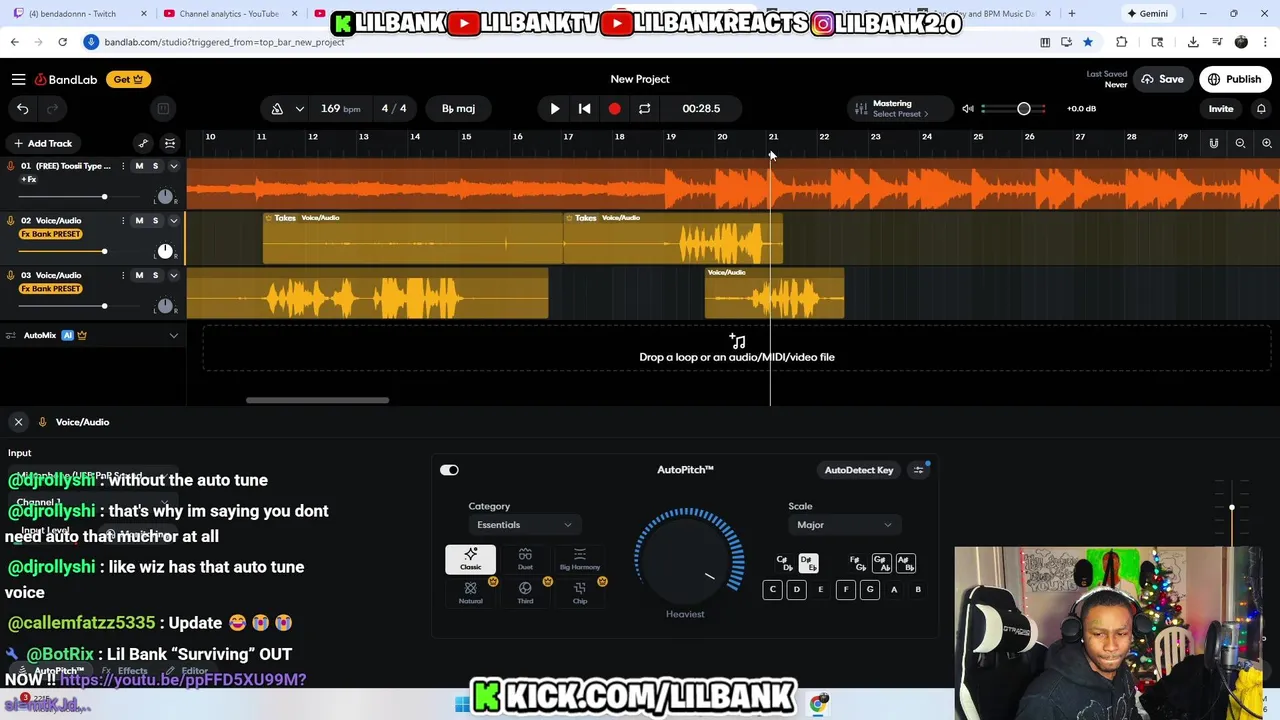Open the BandLab hamburger menu
1280x720 pixels.
(18, 79)
